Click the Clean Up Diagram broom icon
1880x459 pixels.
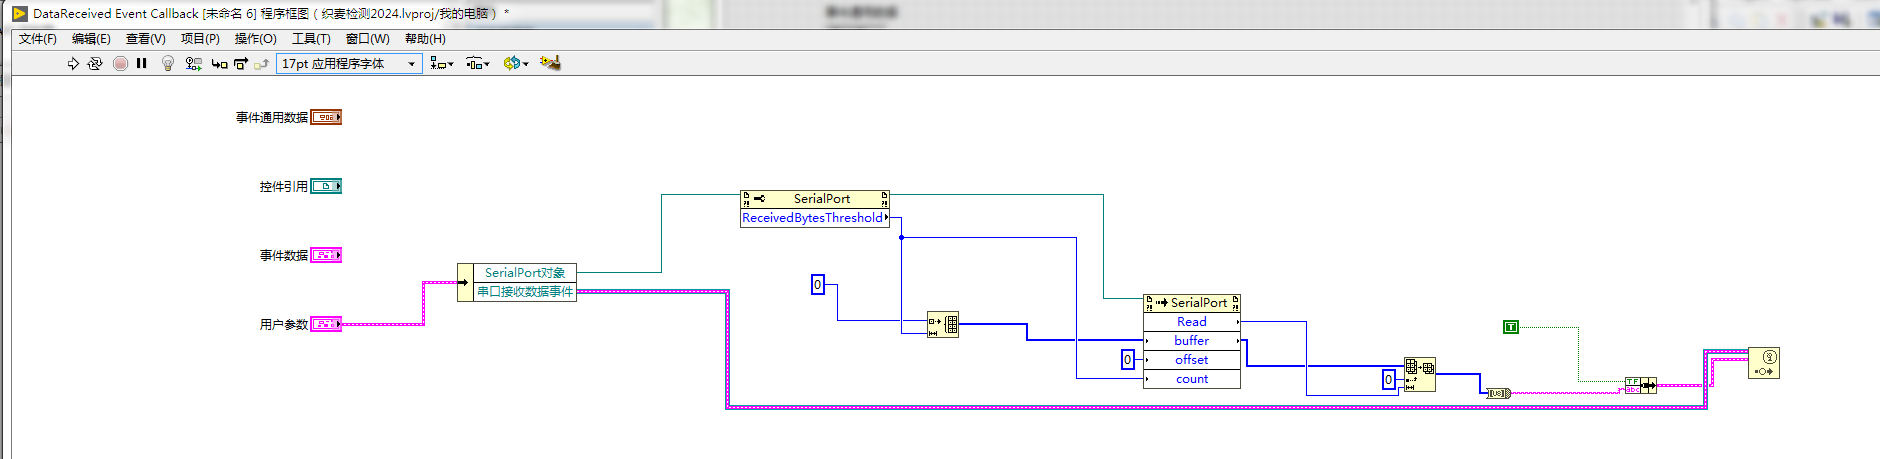550,63
